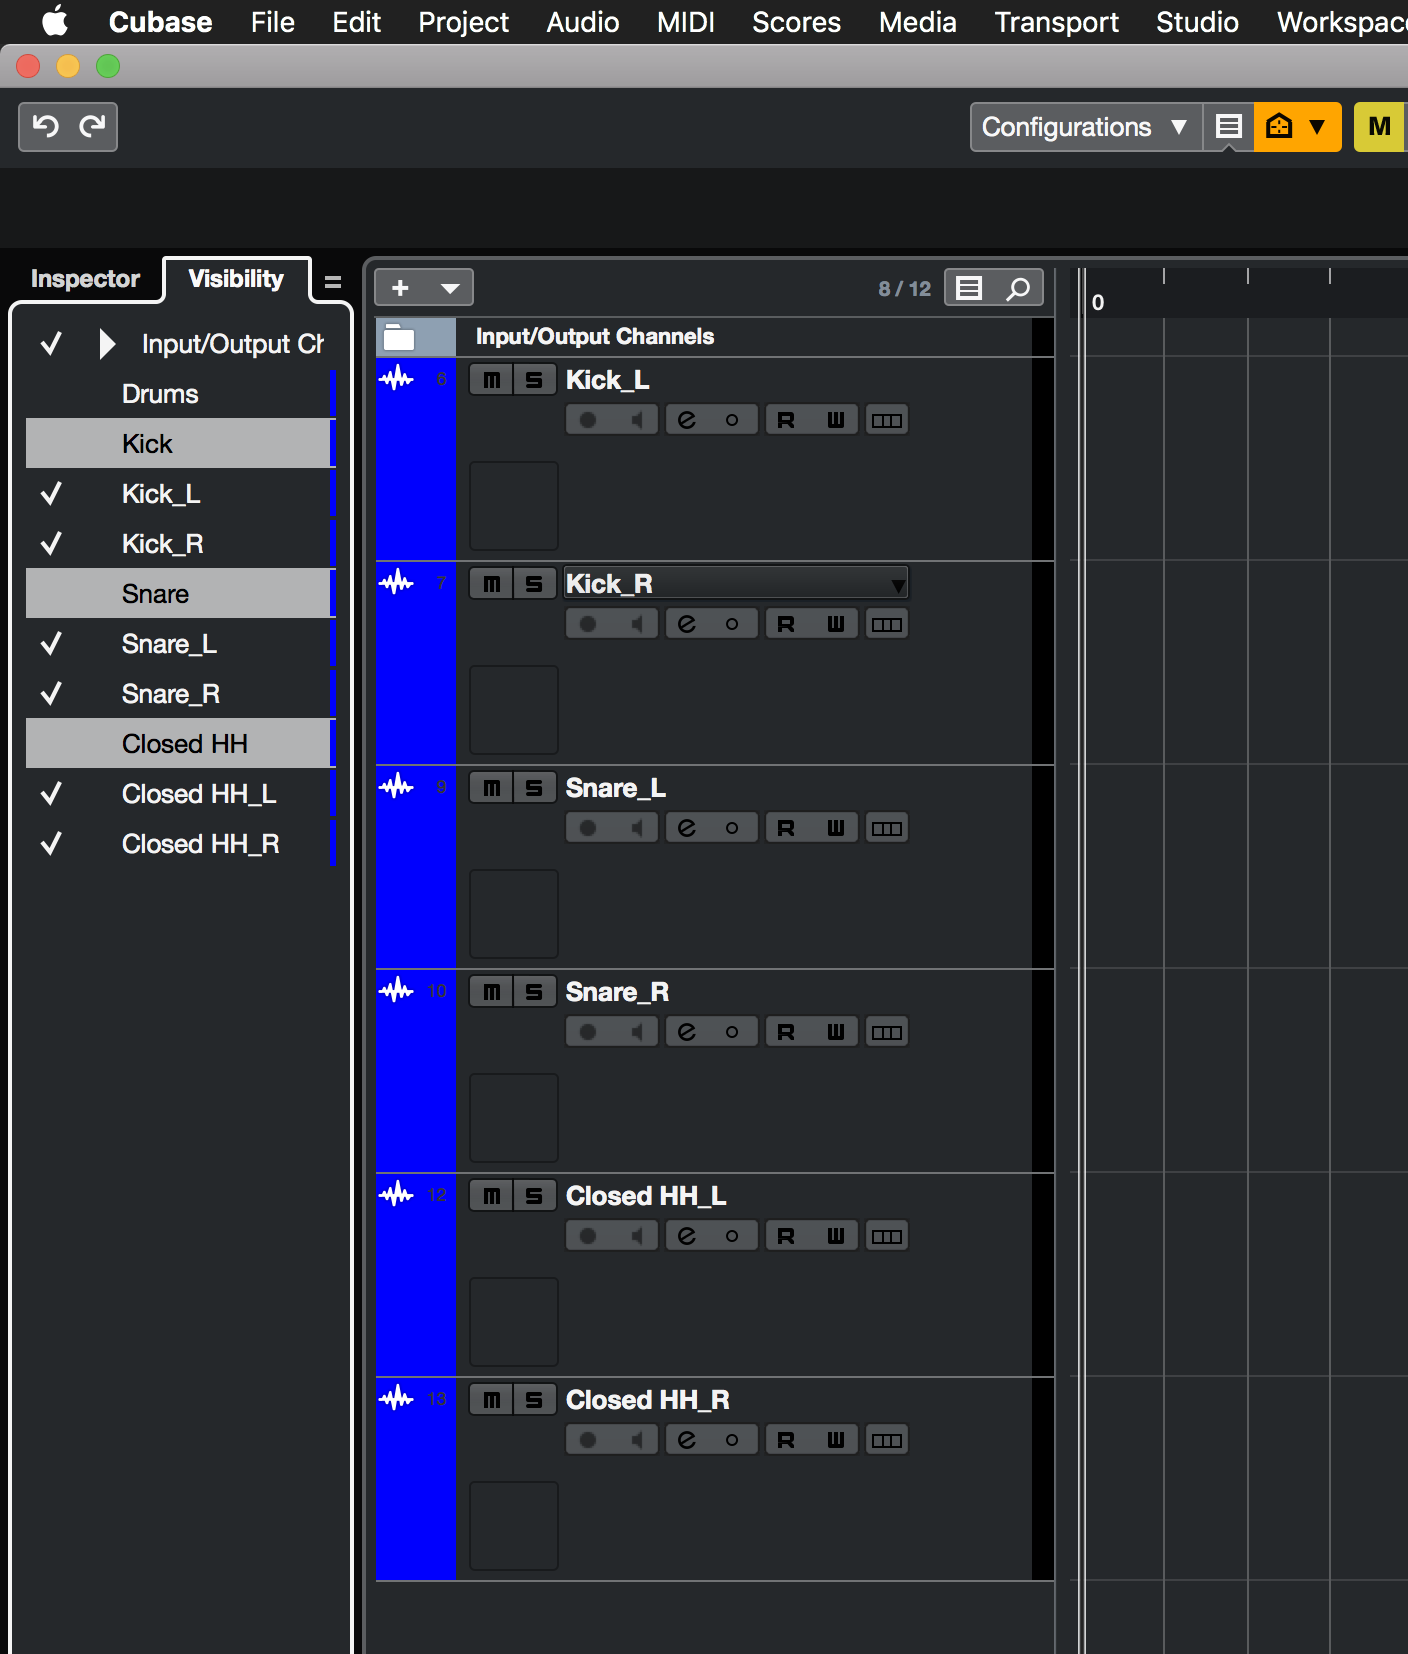
Task: Toggle Read automation on Kick_L
Action: tap(786, 420)
